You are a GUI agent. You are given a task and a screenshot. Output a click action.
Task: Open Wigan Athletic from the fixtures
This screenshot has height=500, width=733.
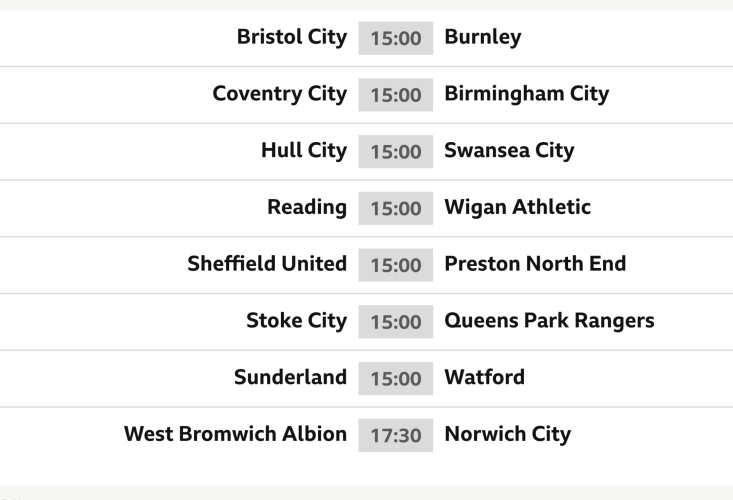click(517, 208)
